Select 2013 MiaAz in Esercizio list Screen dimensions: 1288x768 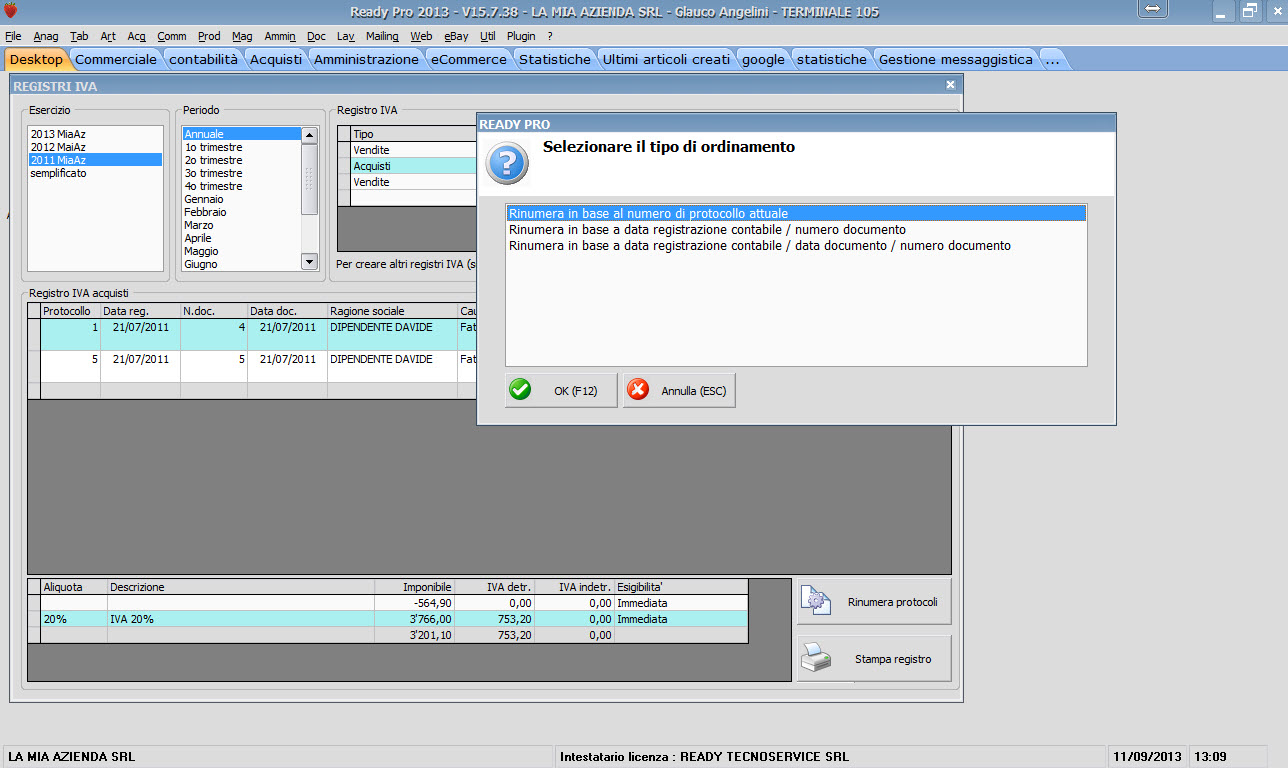click(x=95, y=134)
